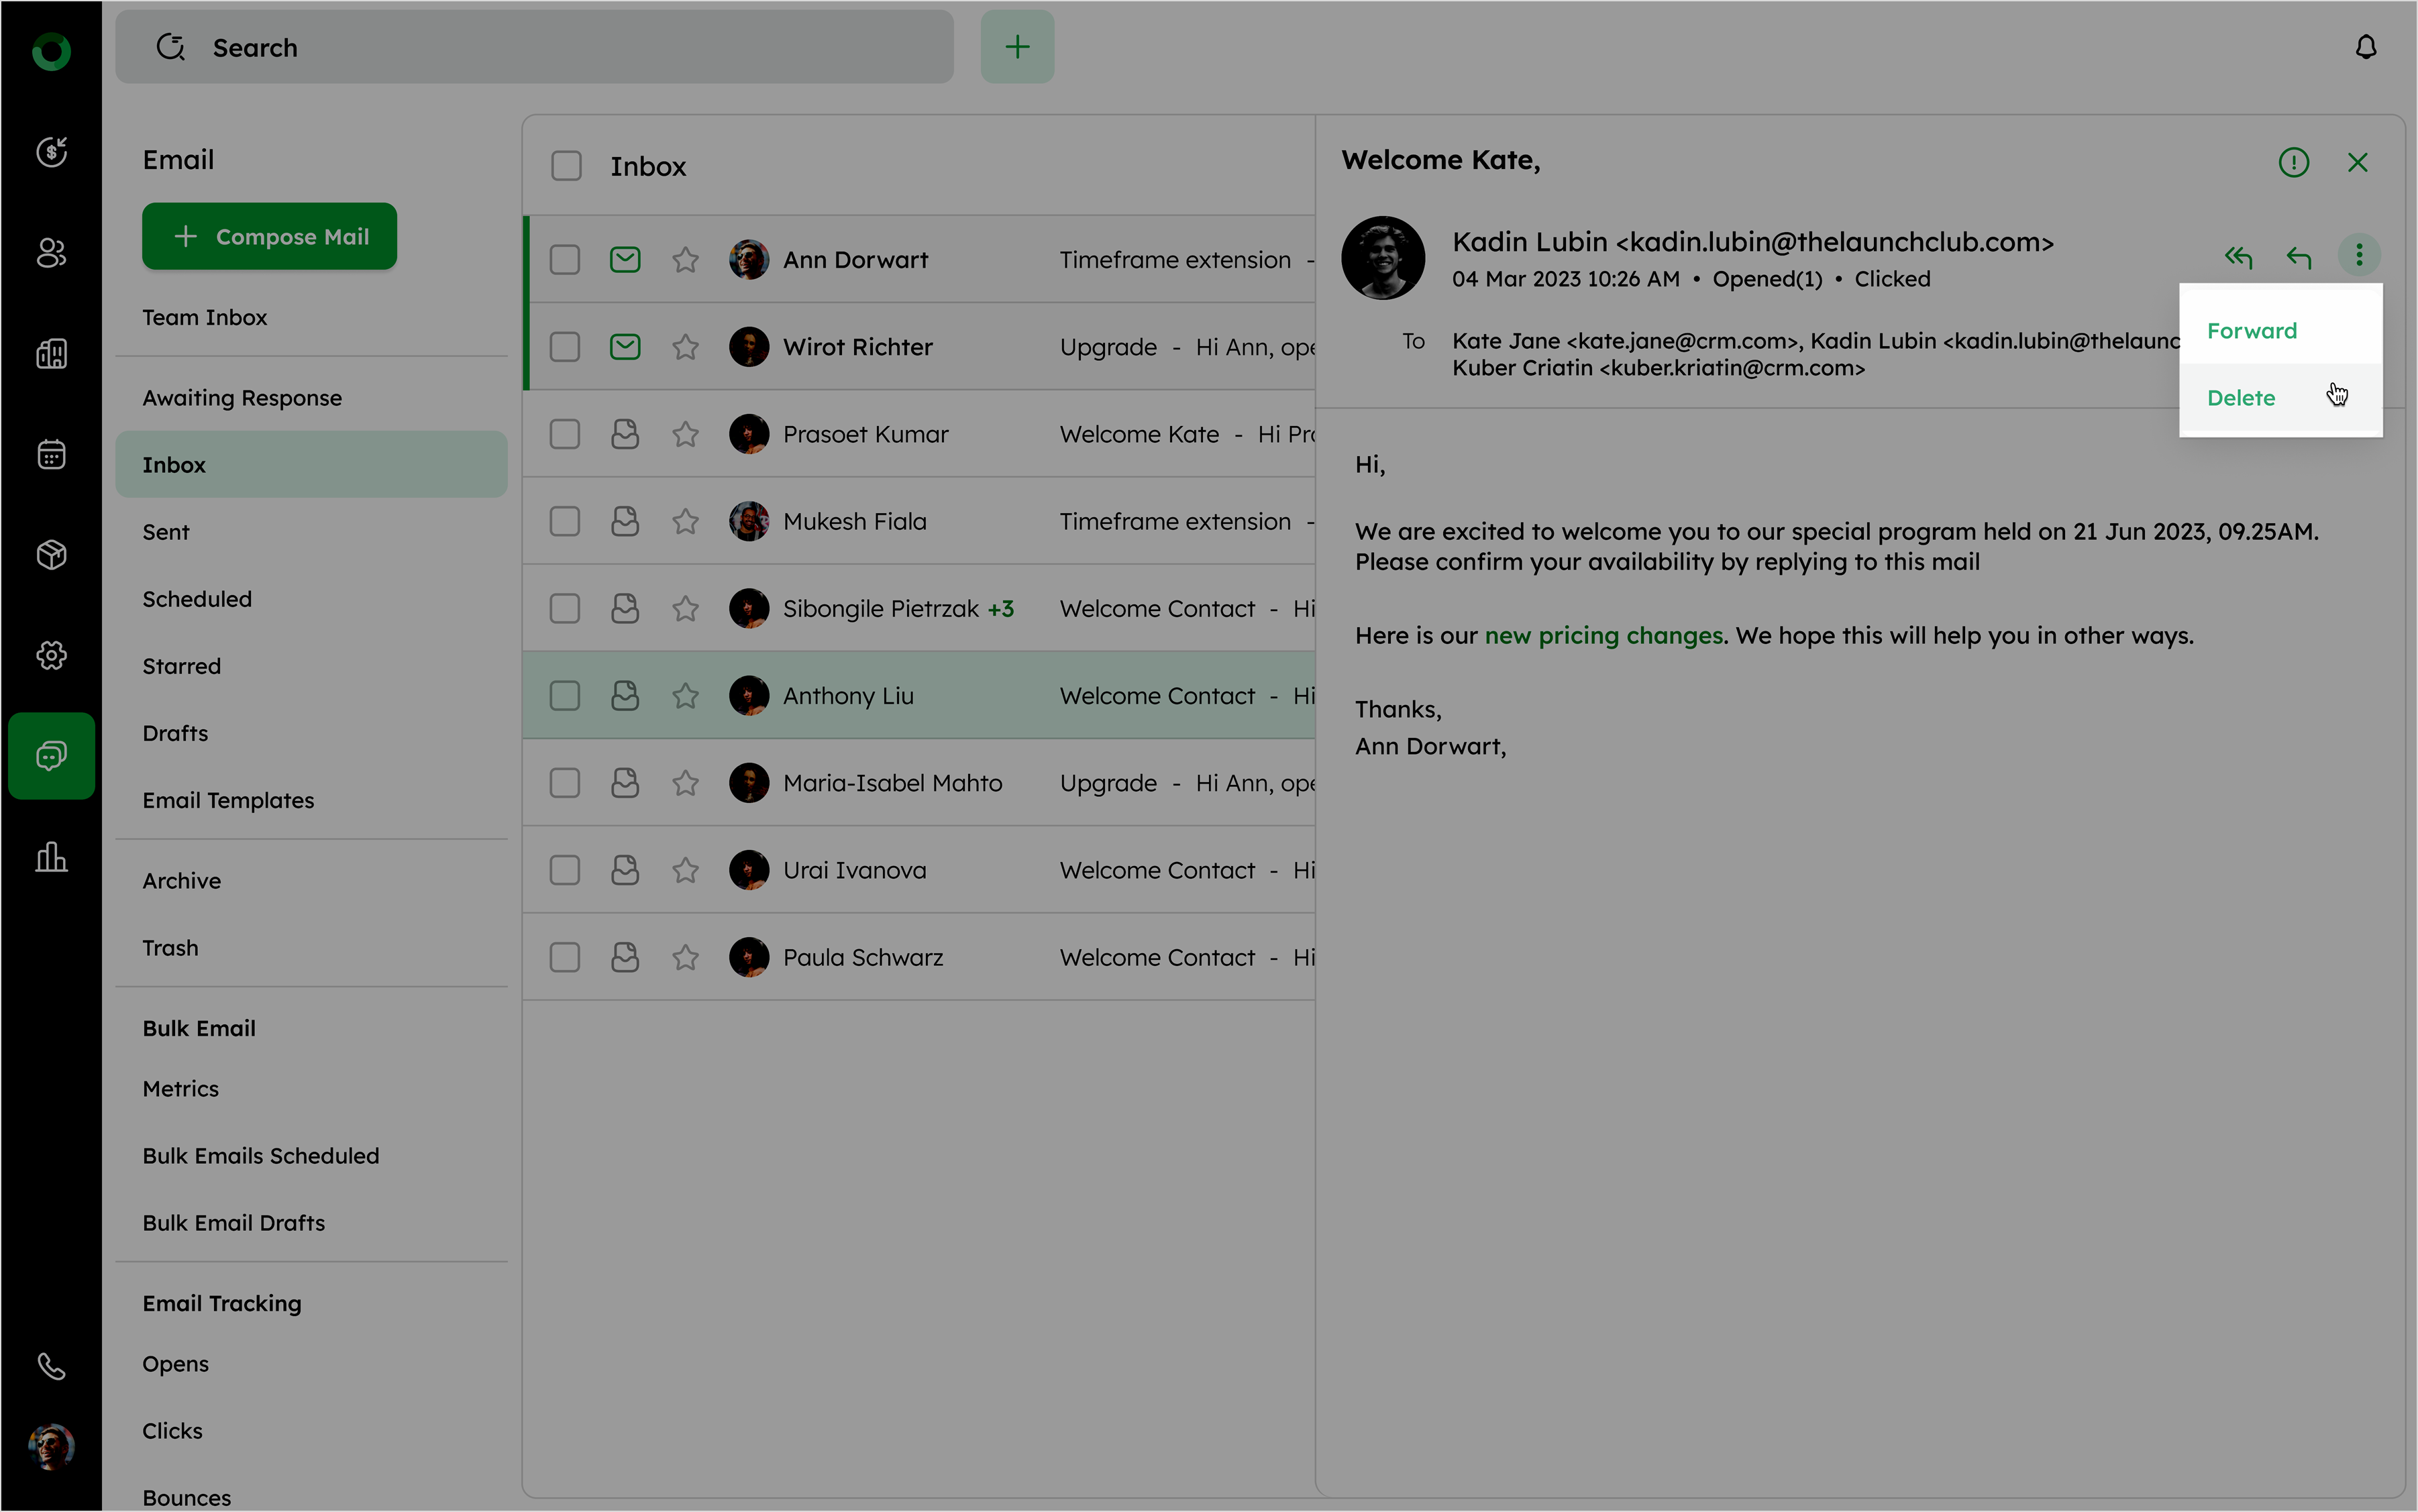Click the info alert icon in email header

point(2293,162)
